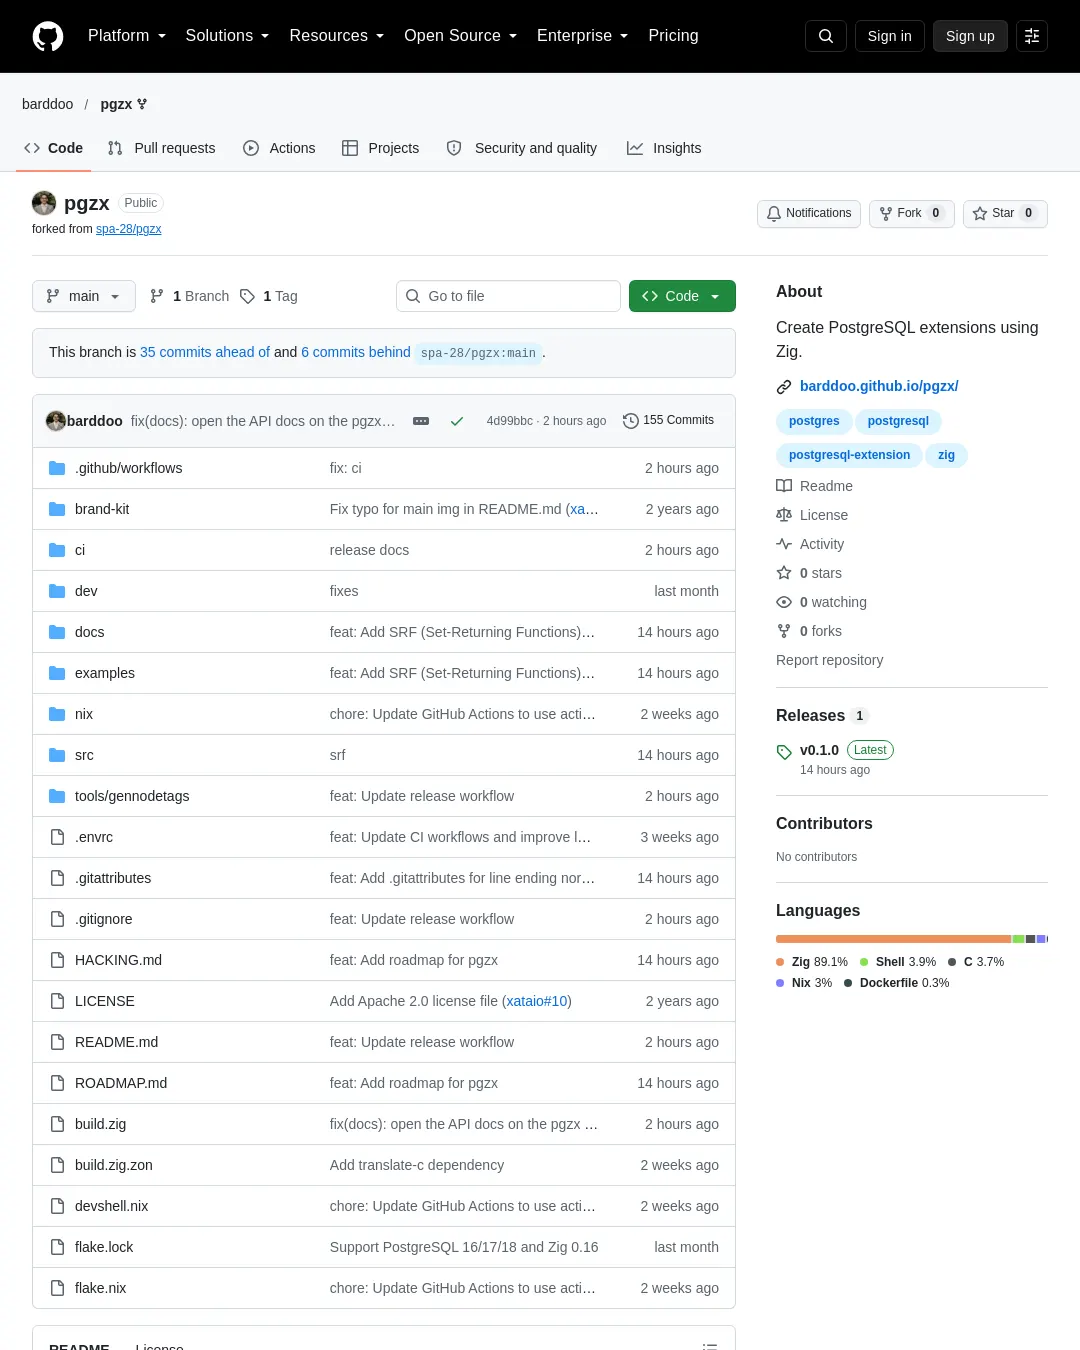Image resolution: width=1080 pixels, height=1350 pixels.
Task: Click the License scale icon
Action: tap(784, 515)
